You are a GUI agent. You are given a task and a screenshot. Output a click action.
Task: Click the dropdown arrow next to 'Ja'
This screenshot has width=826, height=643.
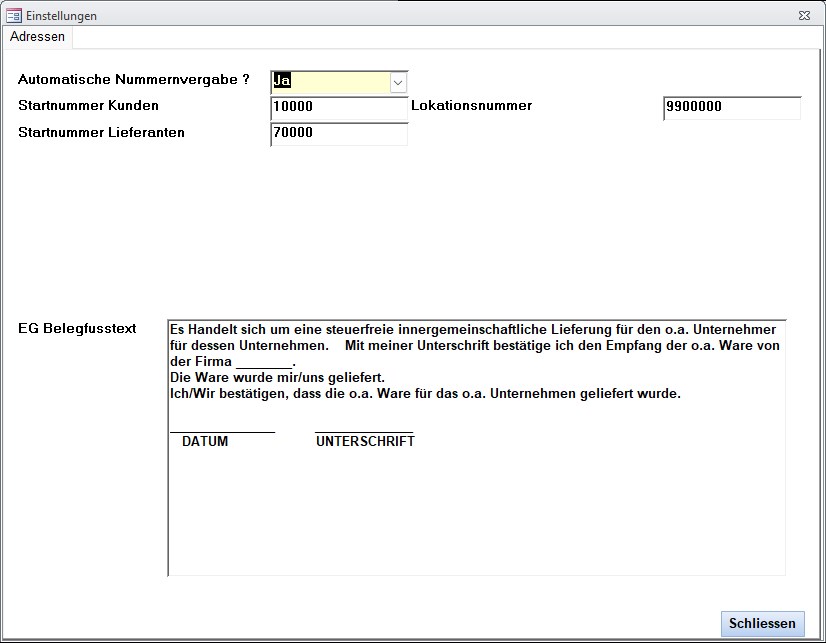tap(398, 82)
